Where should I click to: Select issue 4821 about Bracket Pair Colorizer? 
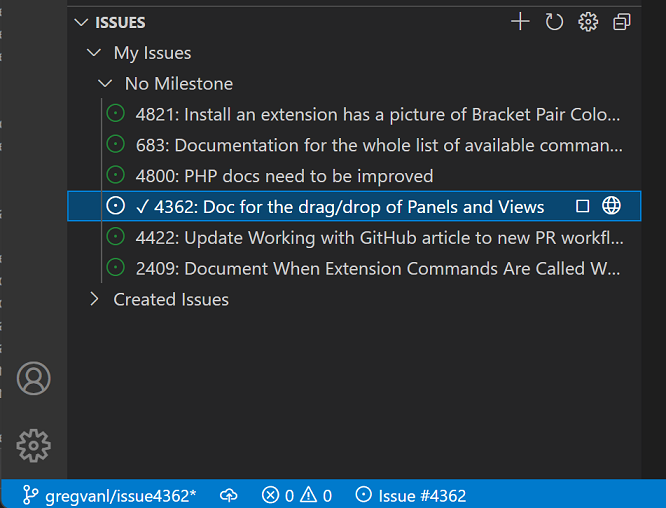tap(377, 115)
